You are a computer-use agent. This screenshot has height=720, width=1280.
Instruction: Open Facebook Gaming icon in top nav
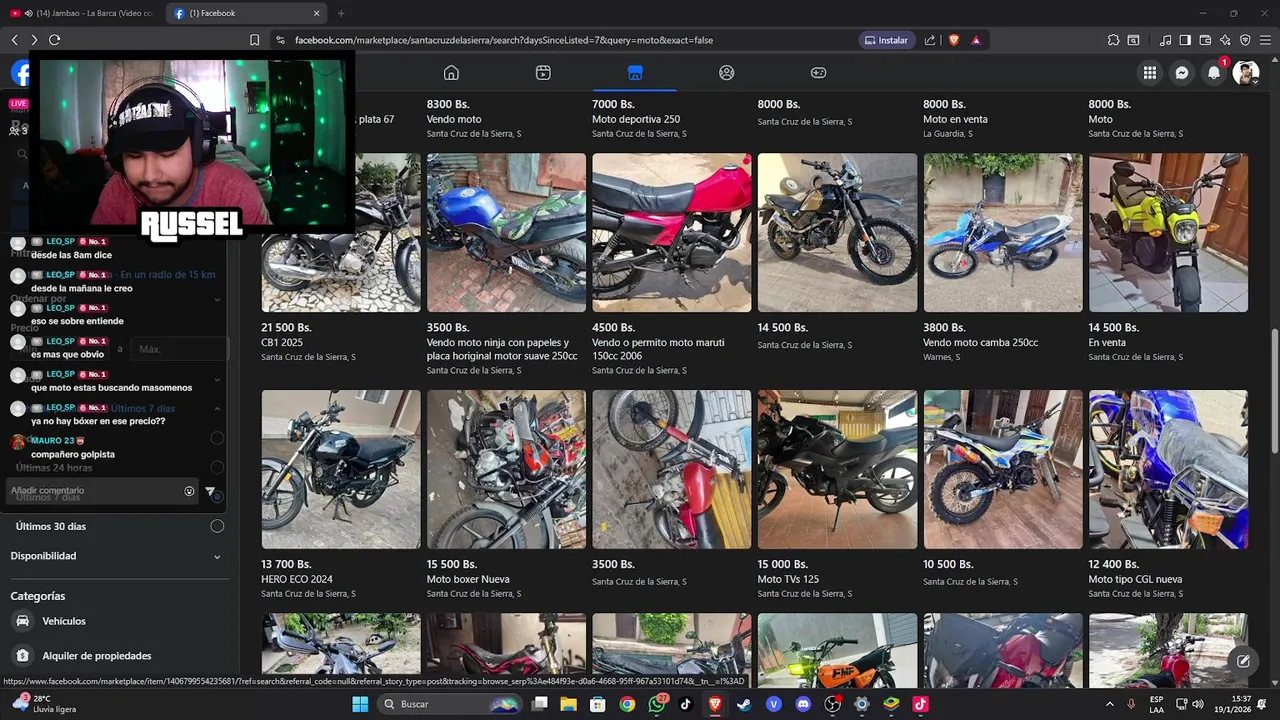click(x=818, y=73)
